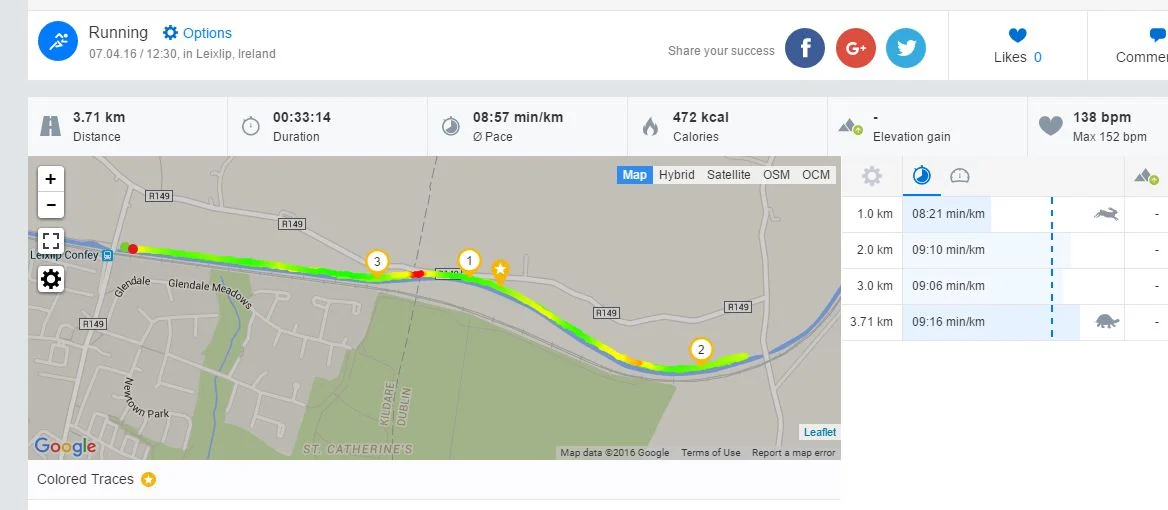Share run on Facebook
Viewport: 1168px width, 510px height.
tap(804, 48)
